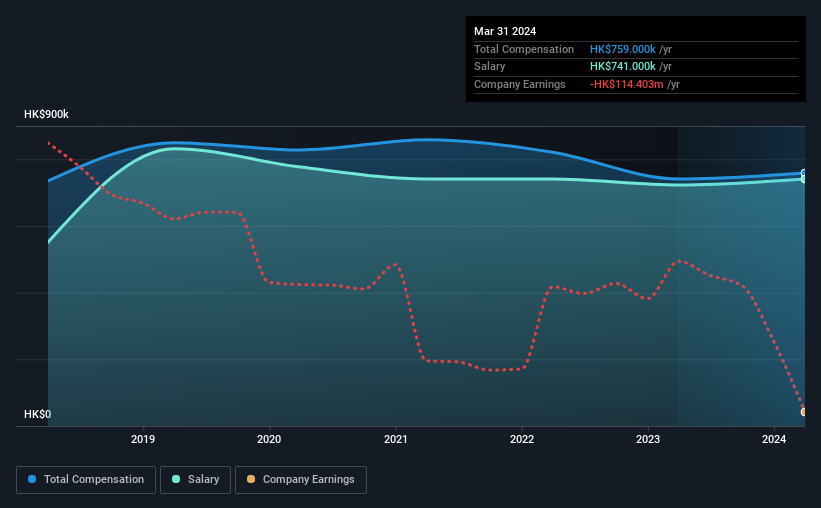This screenshot has height=508, width=821.
Task: Toggle the Company Earnings legend button
Action: pos(301,480)
